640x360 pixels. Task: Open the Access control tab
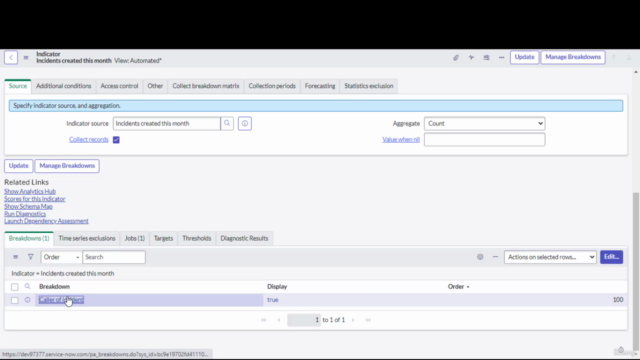(119, 86)
